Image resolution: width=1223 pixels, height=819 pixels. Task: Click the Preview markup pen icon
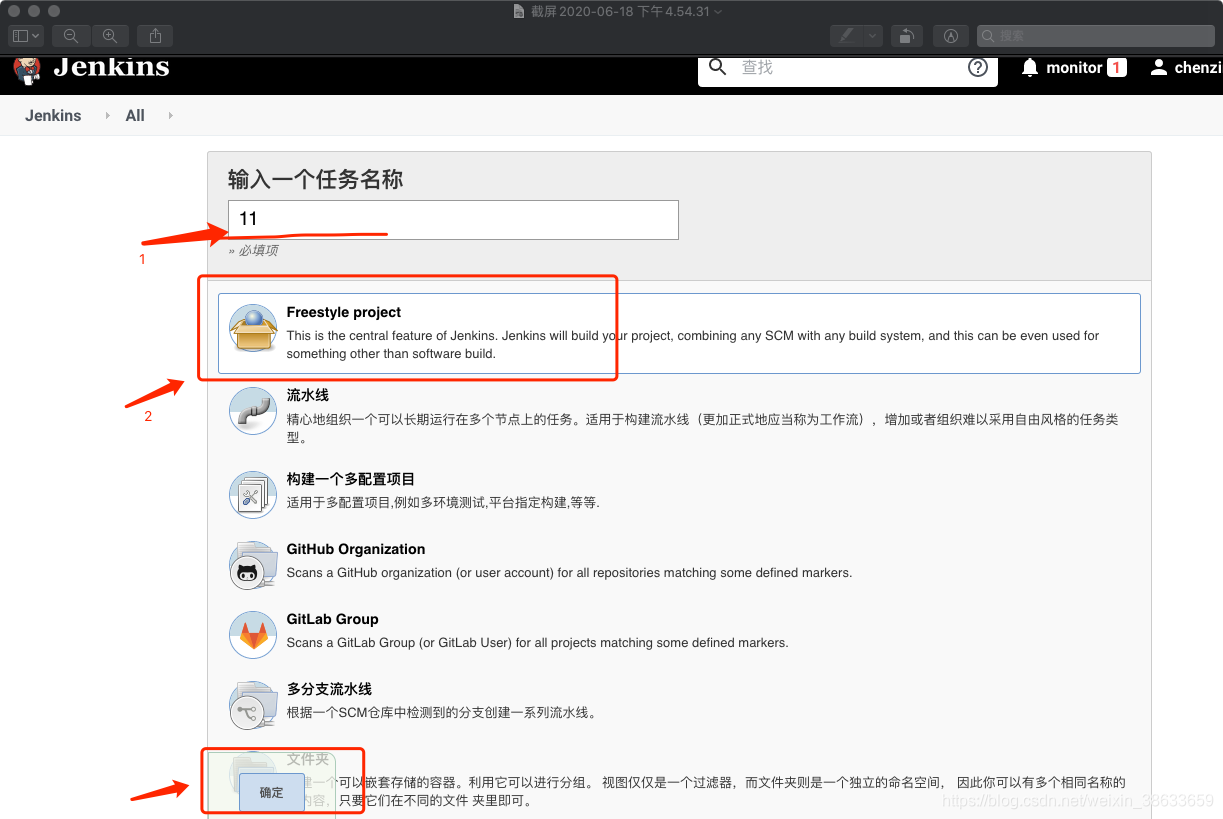click(x=846, y=35)
